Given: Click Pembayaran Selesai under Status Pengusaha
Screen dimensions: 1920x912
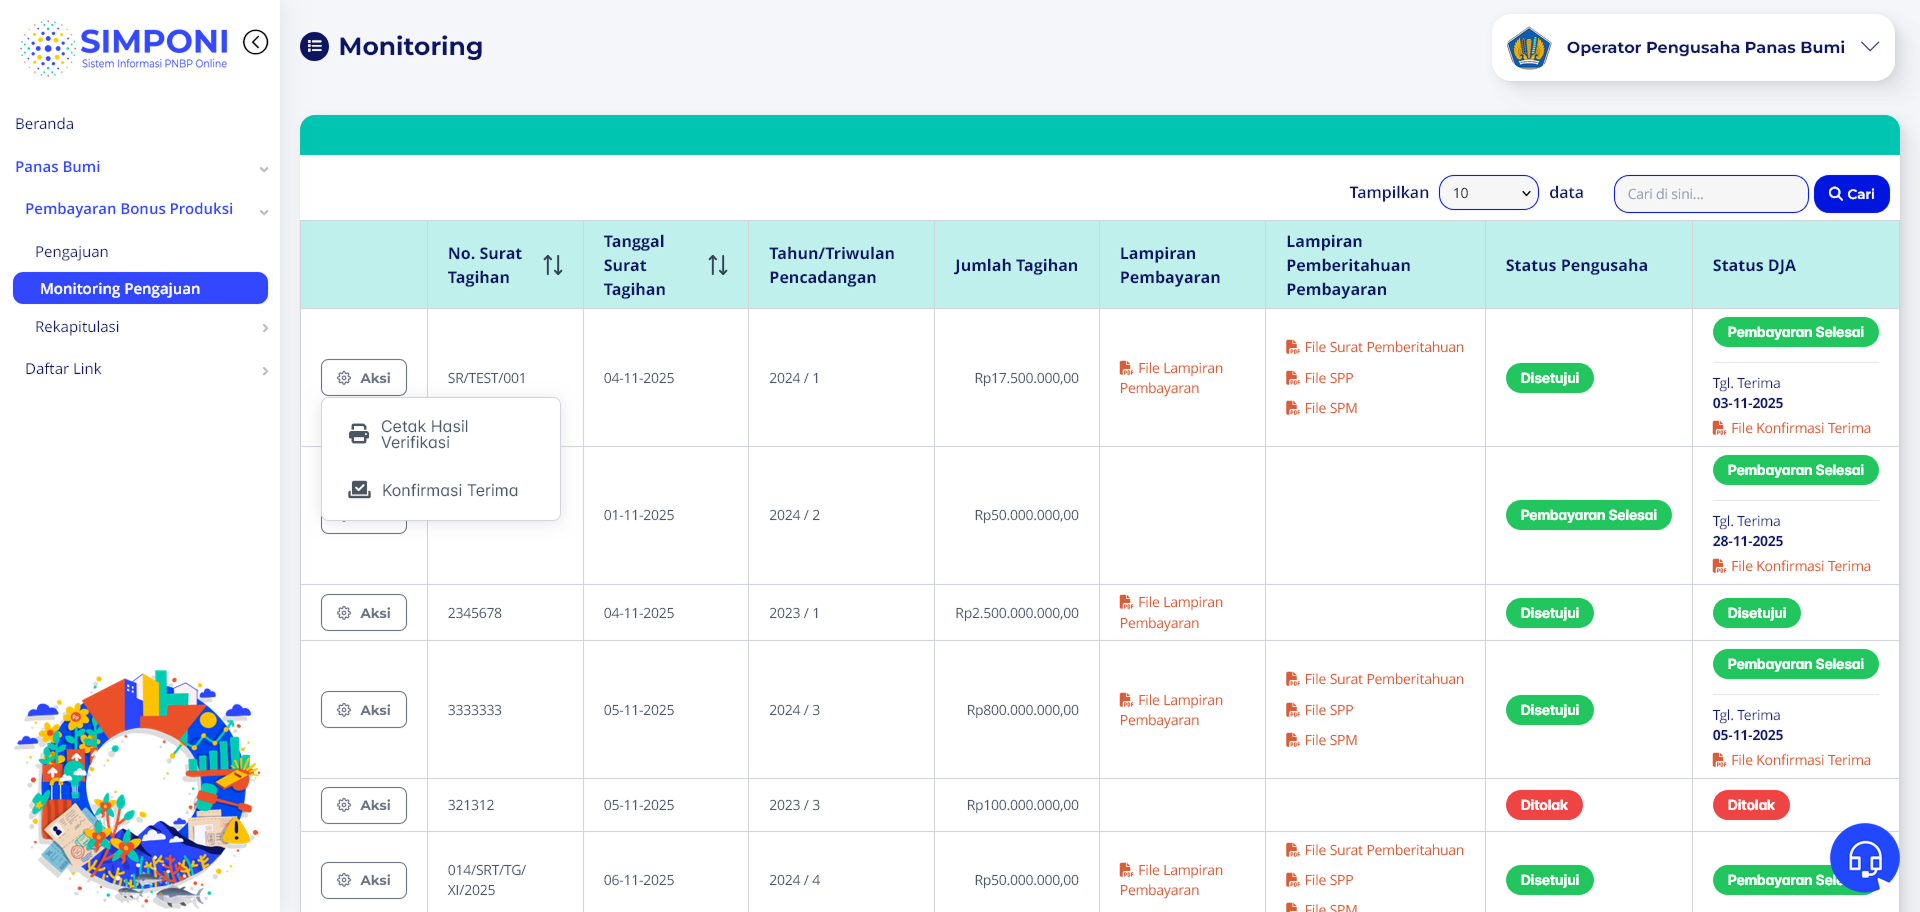Looking at the screenshot, I should [1588, 515].
